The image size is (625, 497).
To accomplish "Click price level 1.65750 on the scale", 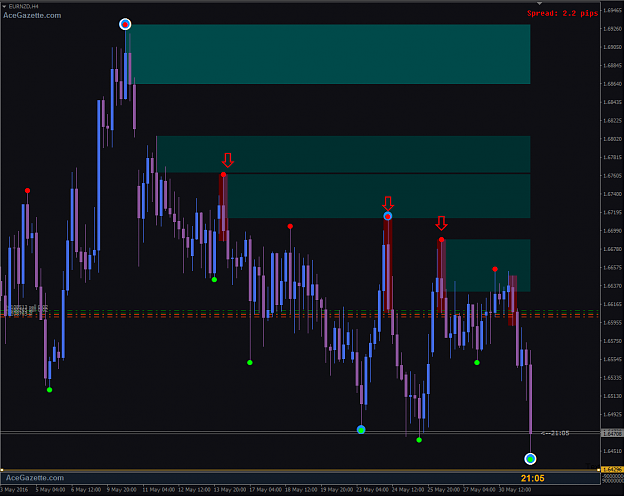I will pos(613,341).
